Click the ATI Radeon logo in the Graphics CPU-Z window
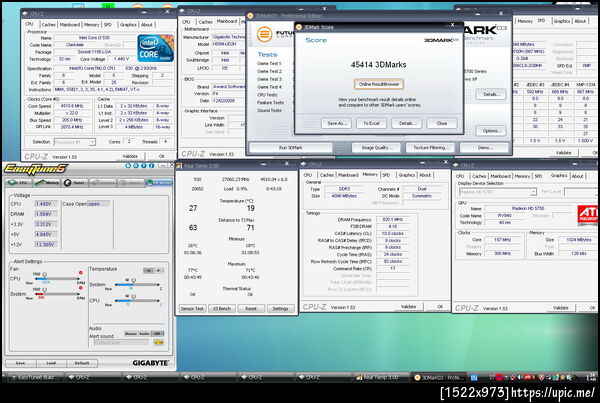The width and height of the screenshot is (600, 403). click(x=587, y=214)
